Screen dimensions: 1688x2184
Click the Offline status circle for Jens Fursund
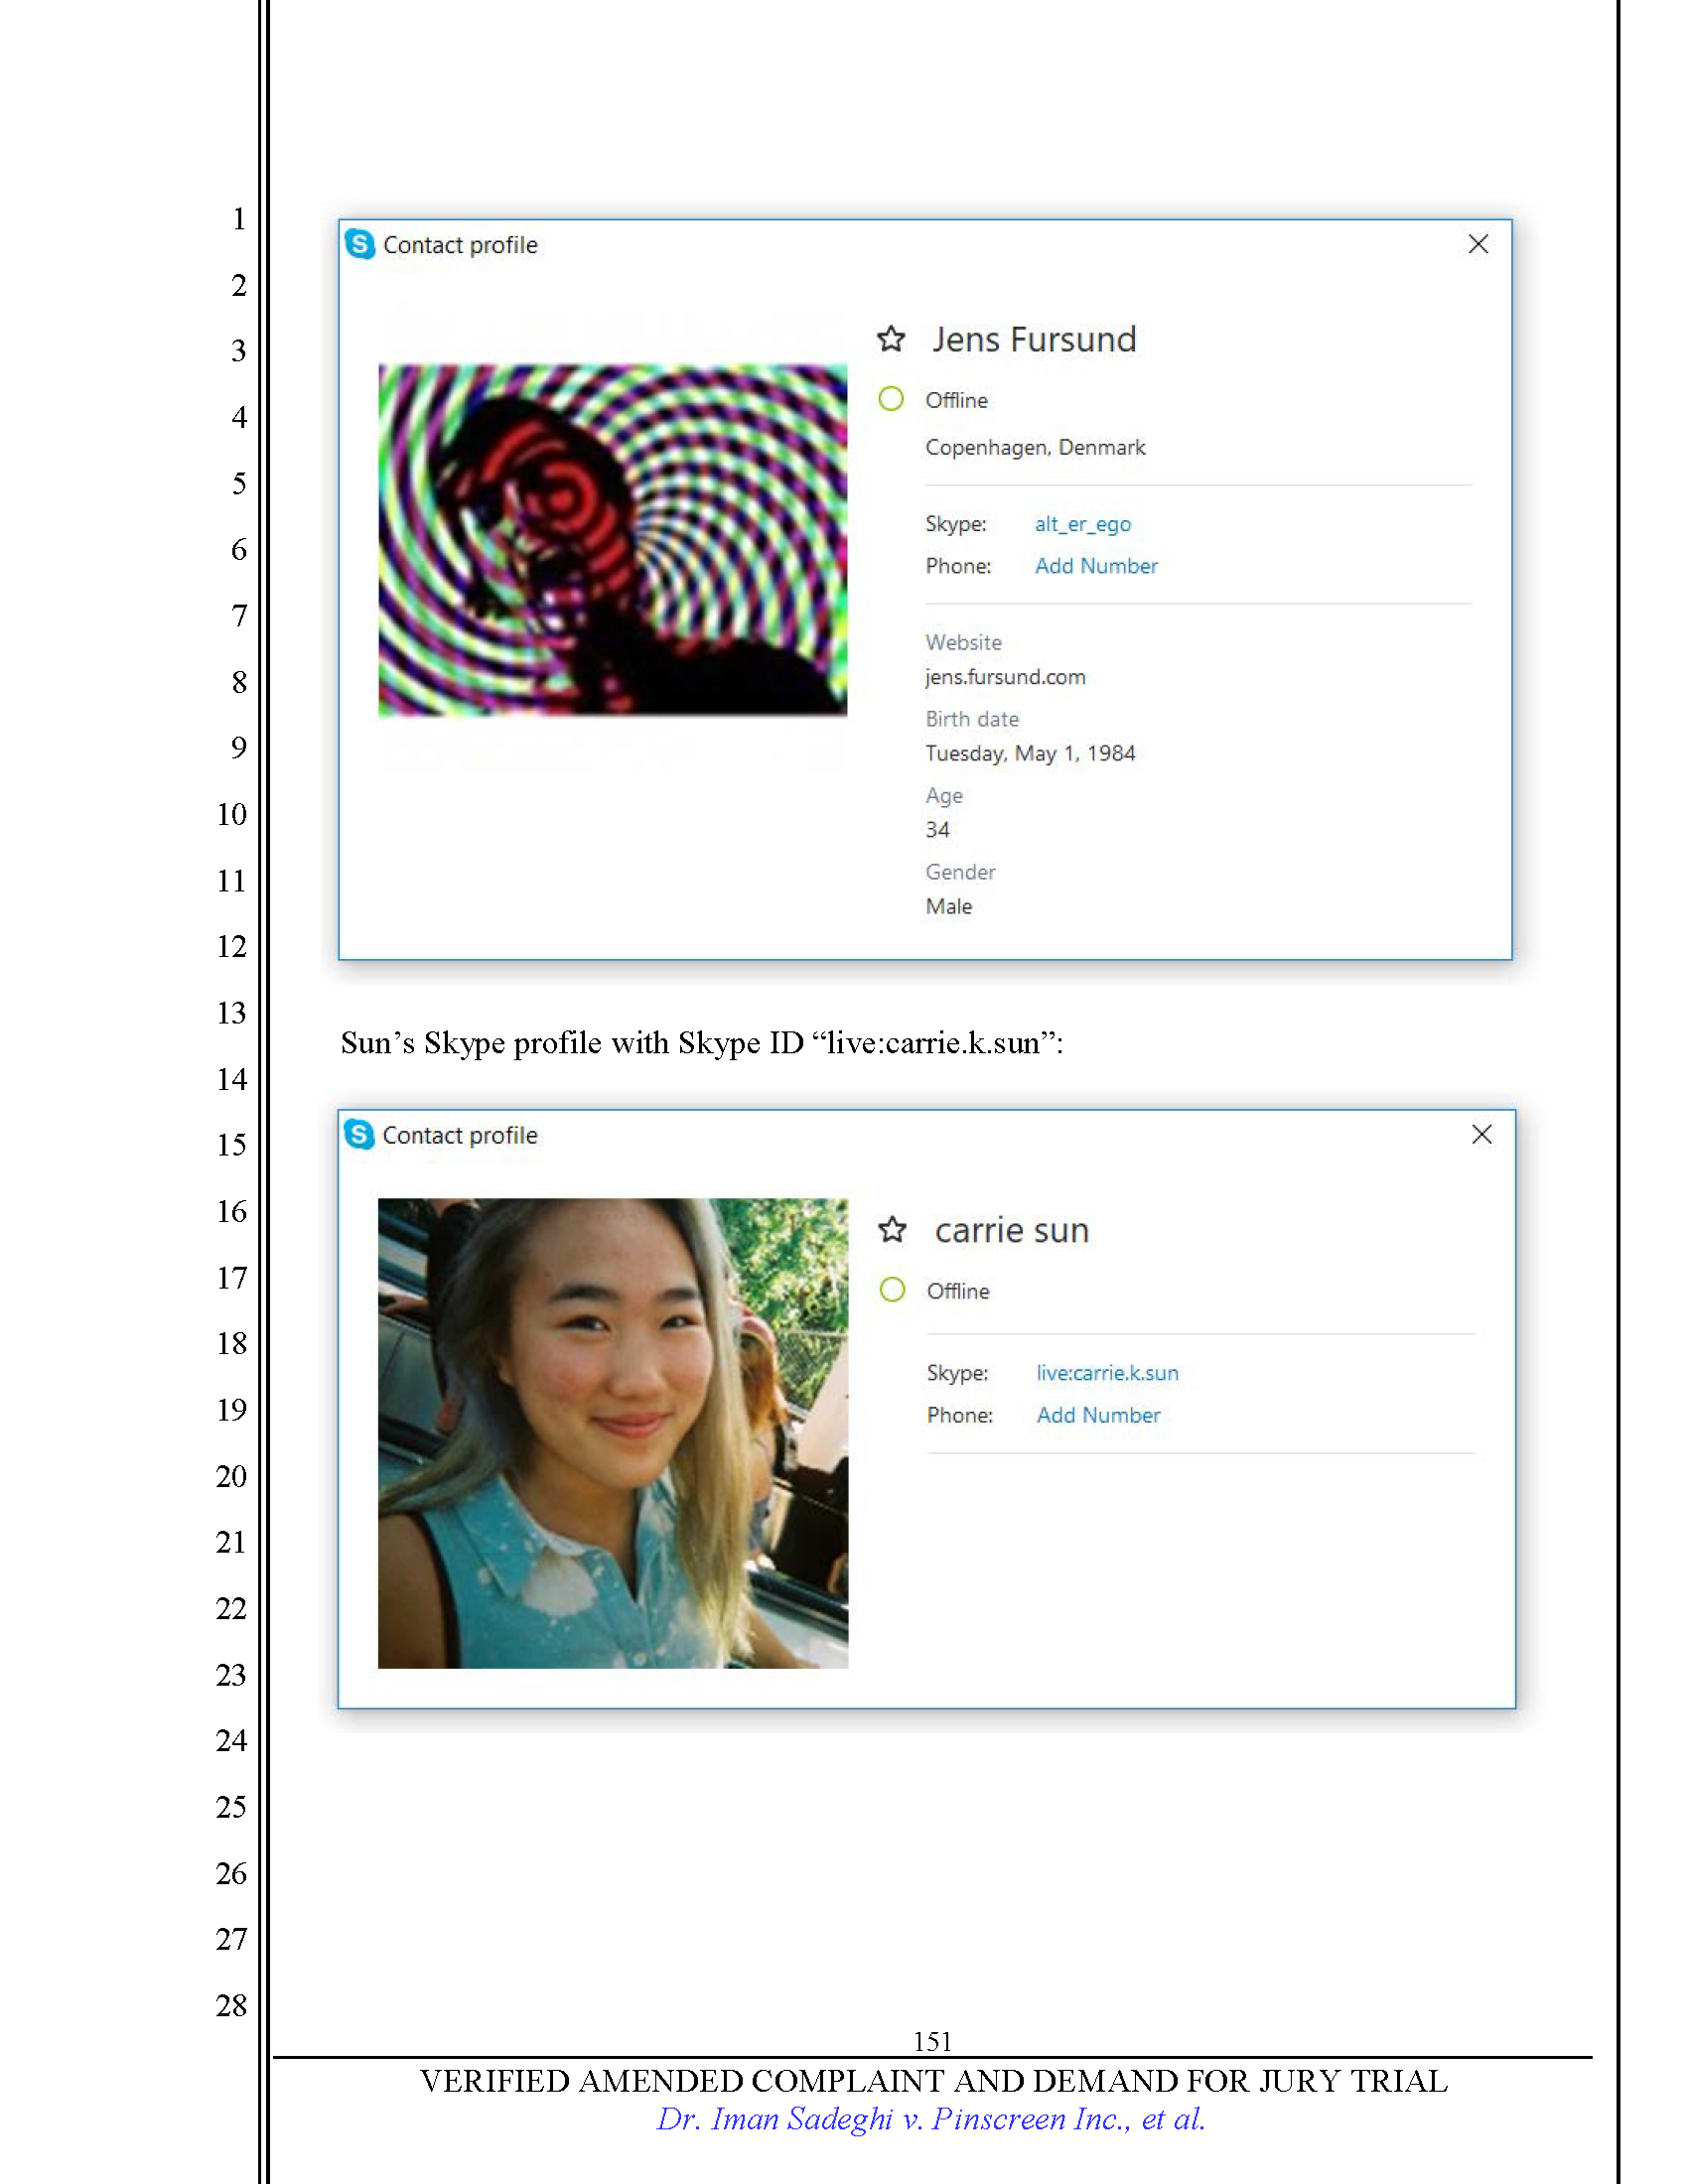click(890, 400)
